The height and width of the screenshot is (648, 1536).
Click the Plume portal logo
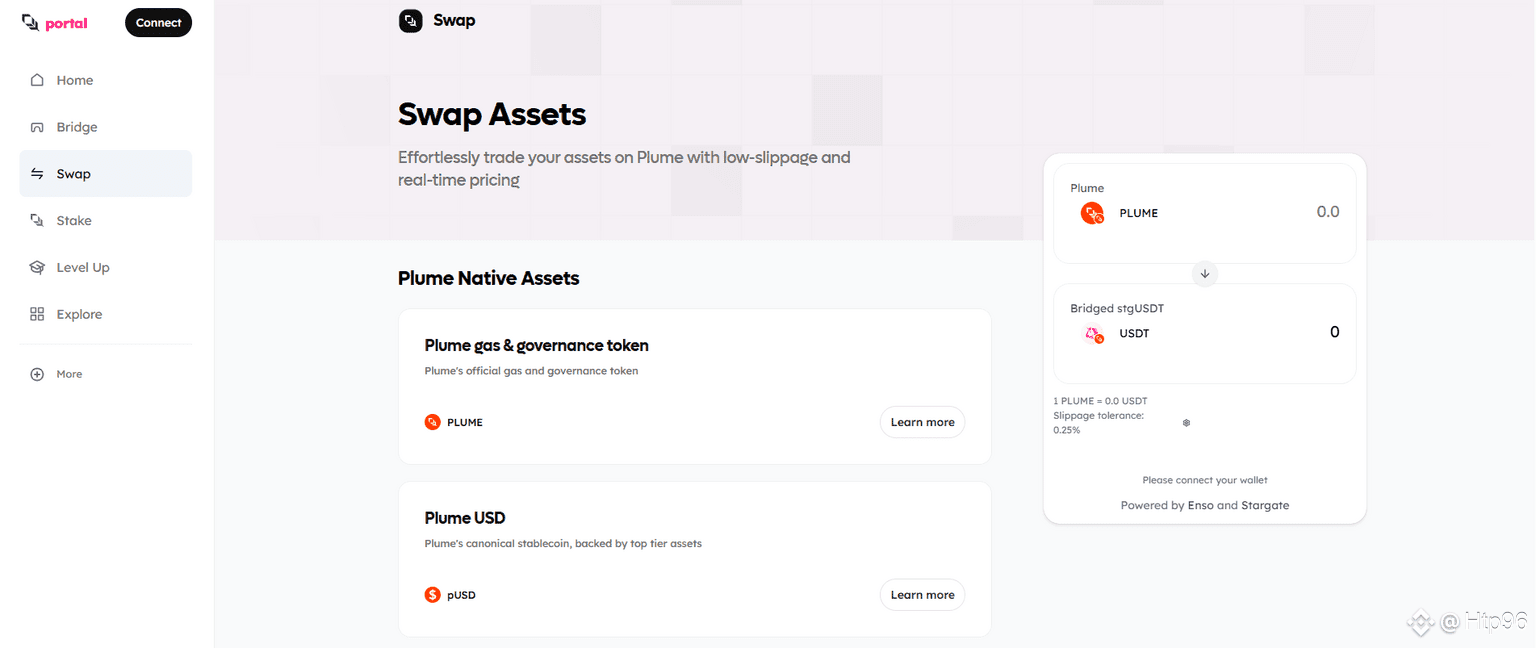55,23
